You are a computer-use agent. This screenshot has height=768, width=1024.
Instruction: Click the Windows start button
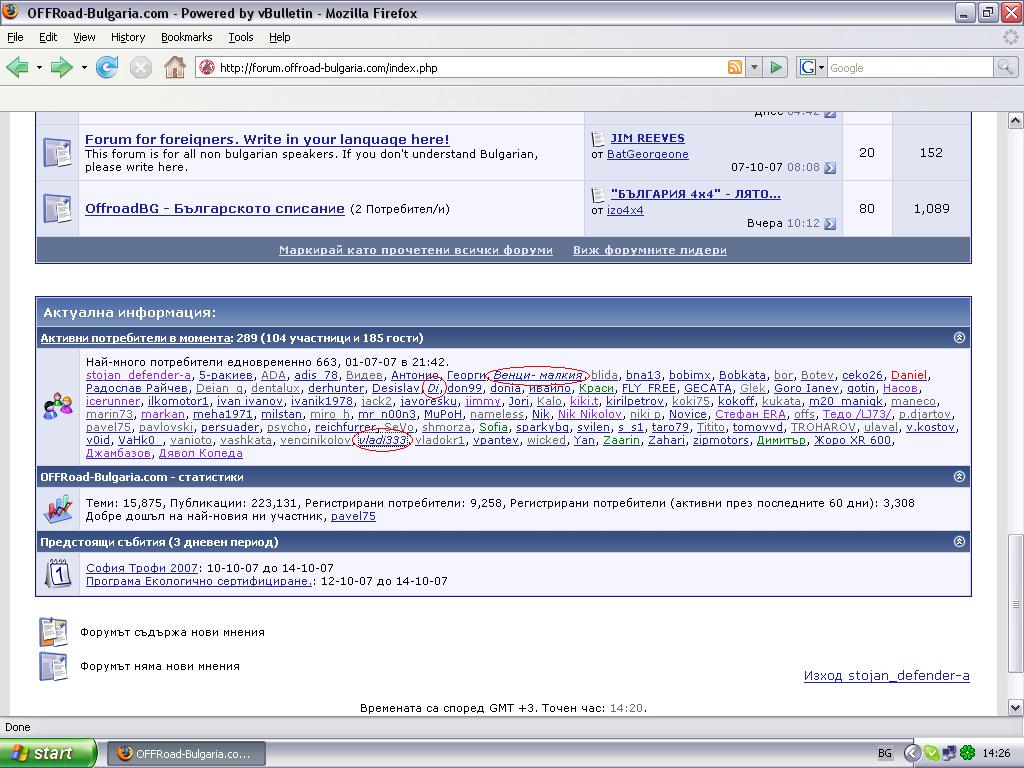click(x=48, y=753)
